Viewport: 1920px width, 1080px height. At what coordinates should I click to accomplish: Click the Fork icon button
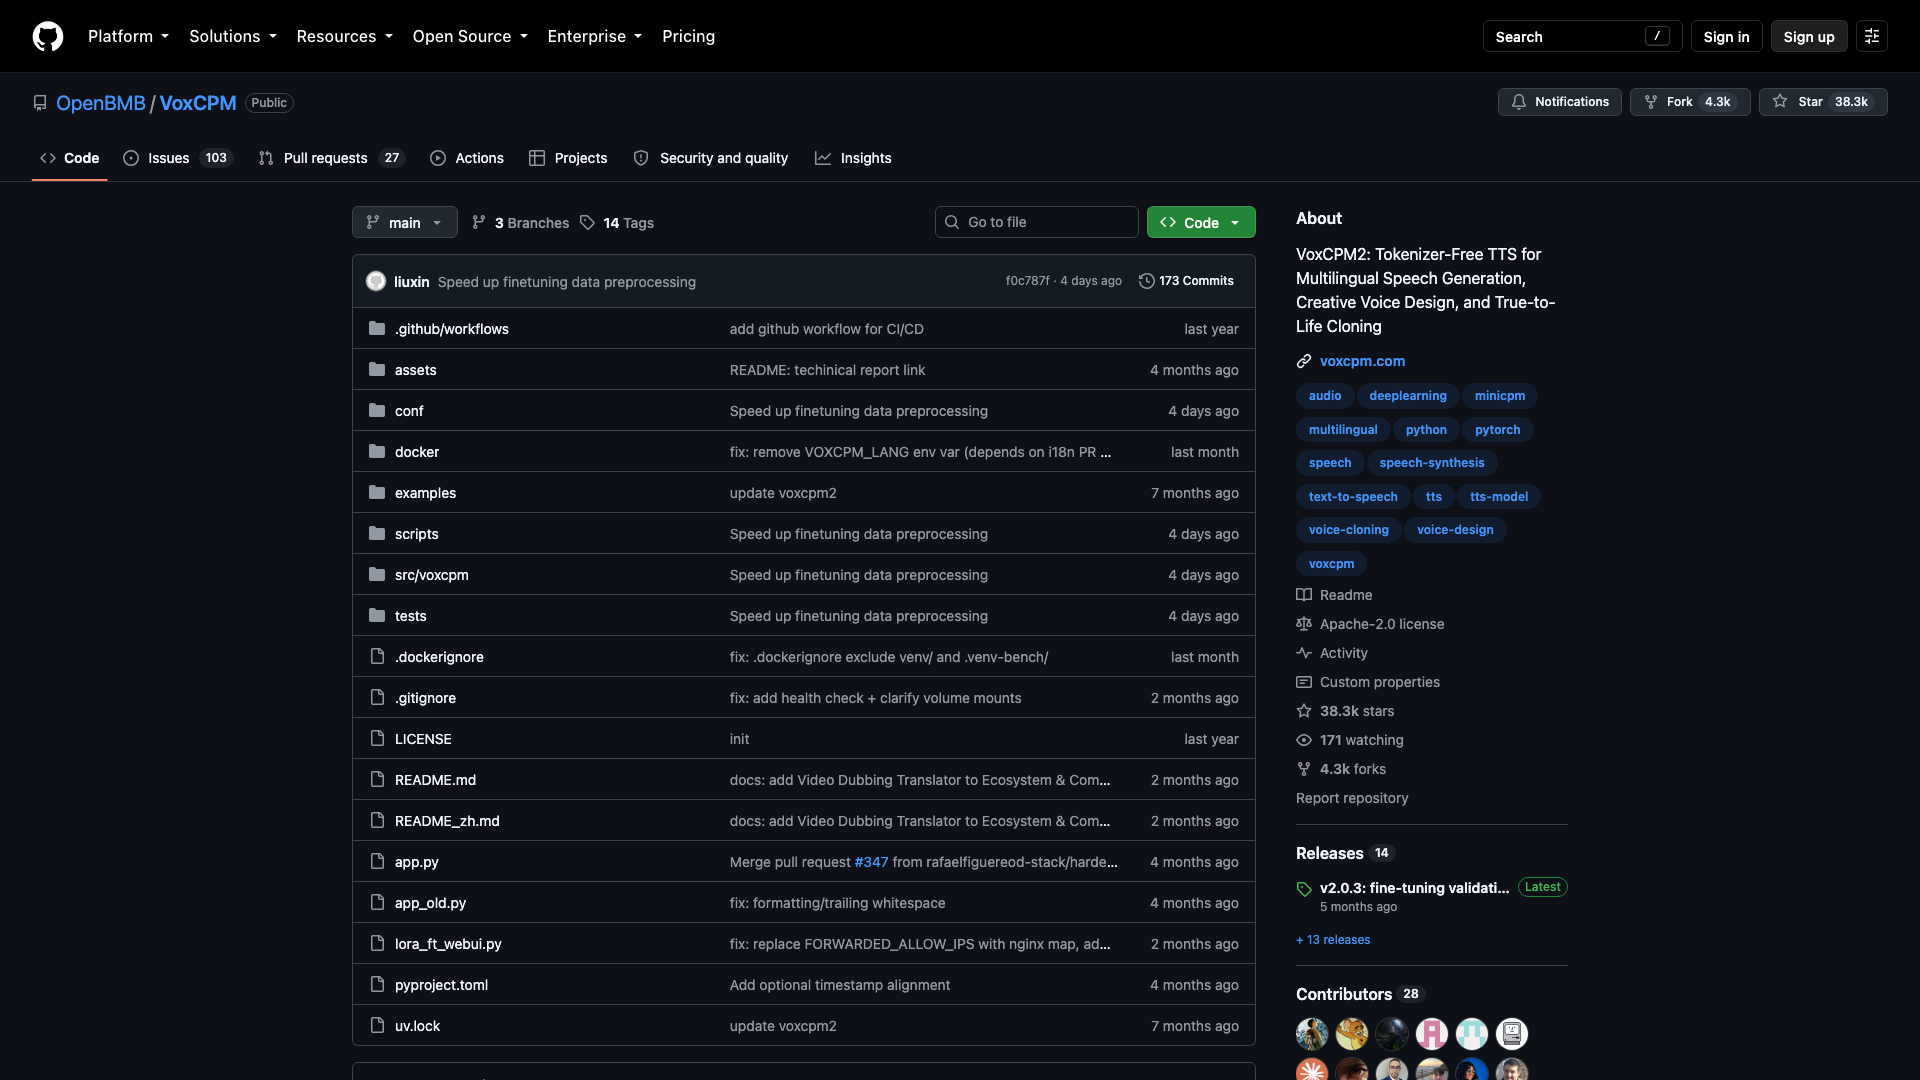point(1651,102)
